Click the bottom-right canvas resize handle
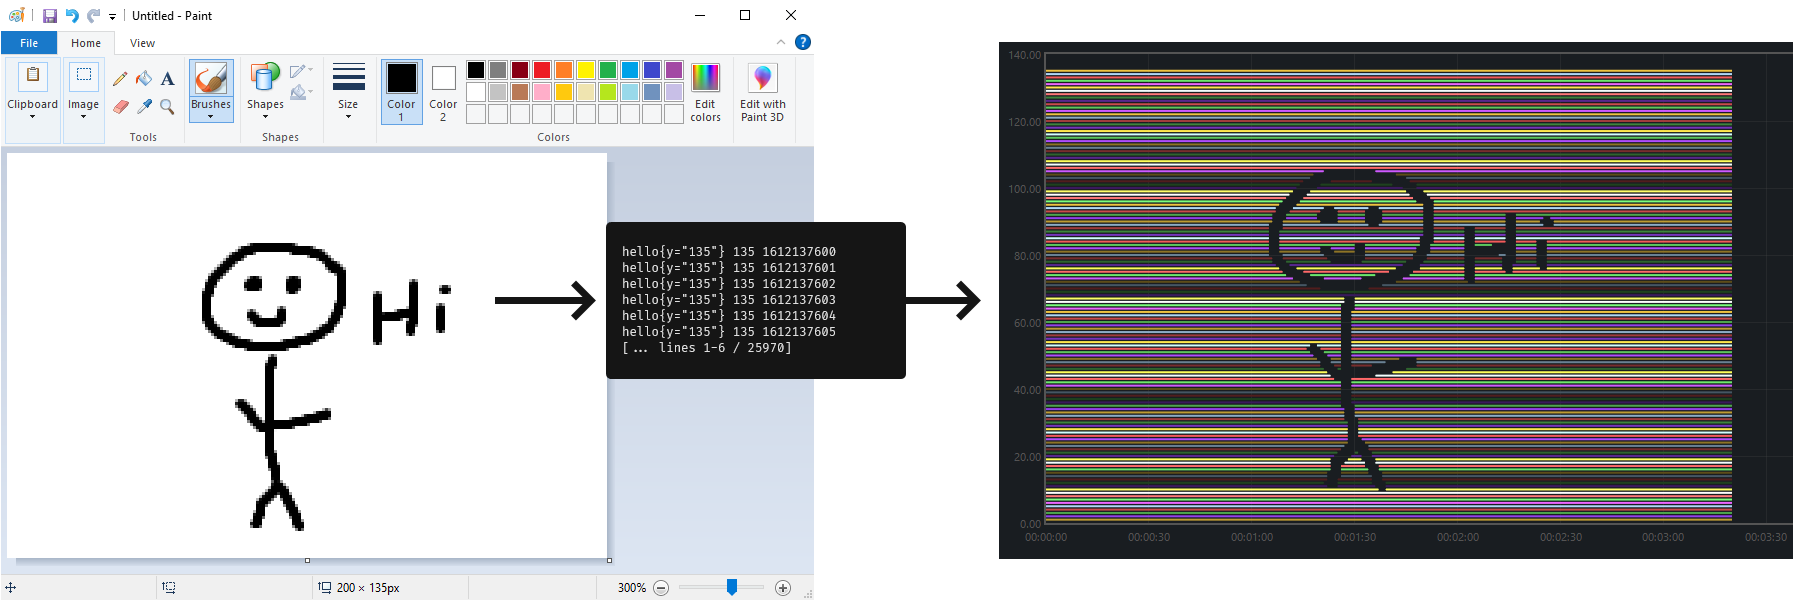1793x600 pixels. click(609, 560)
